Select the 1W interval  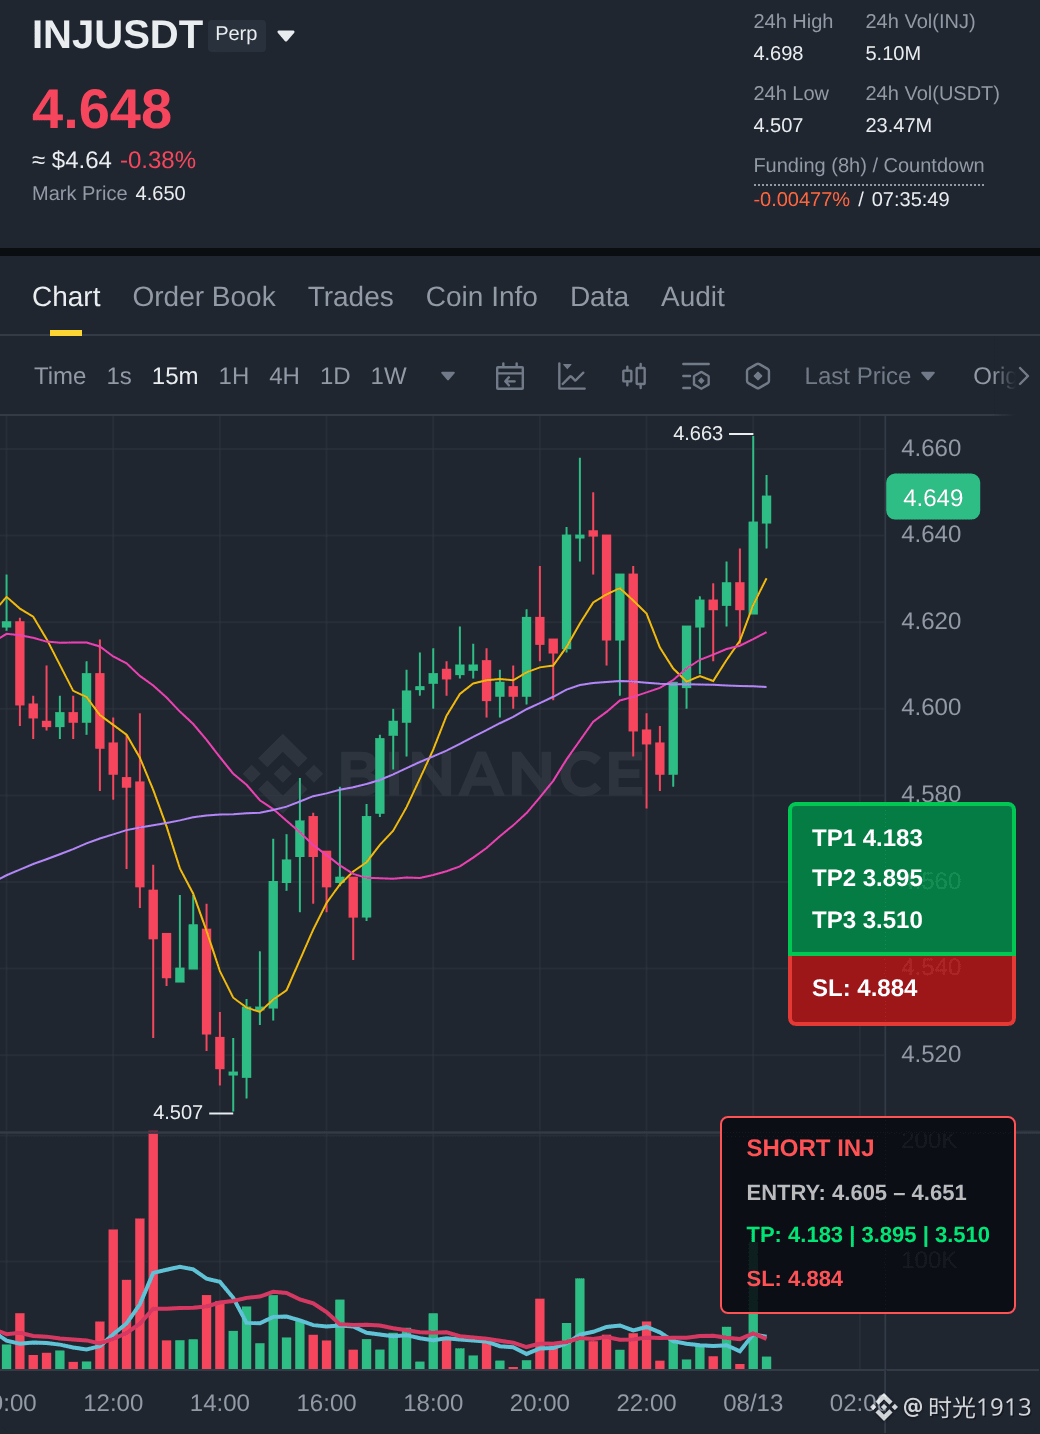click(x=389, y=376)
